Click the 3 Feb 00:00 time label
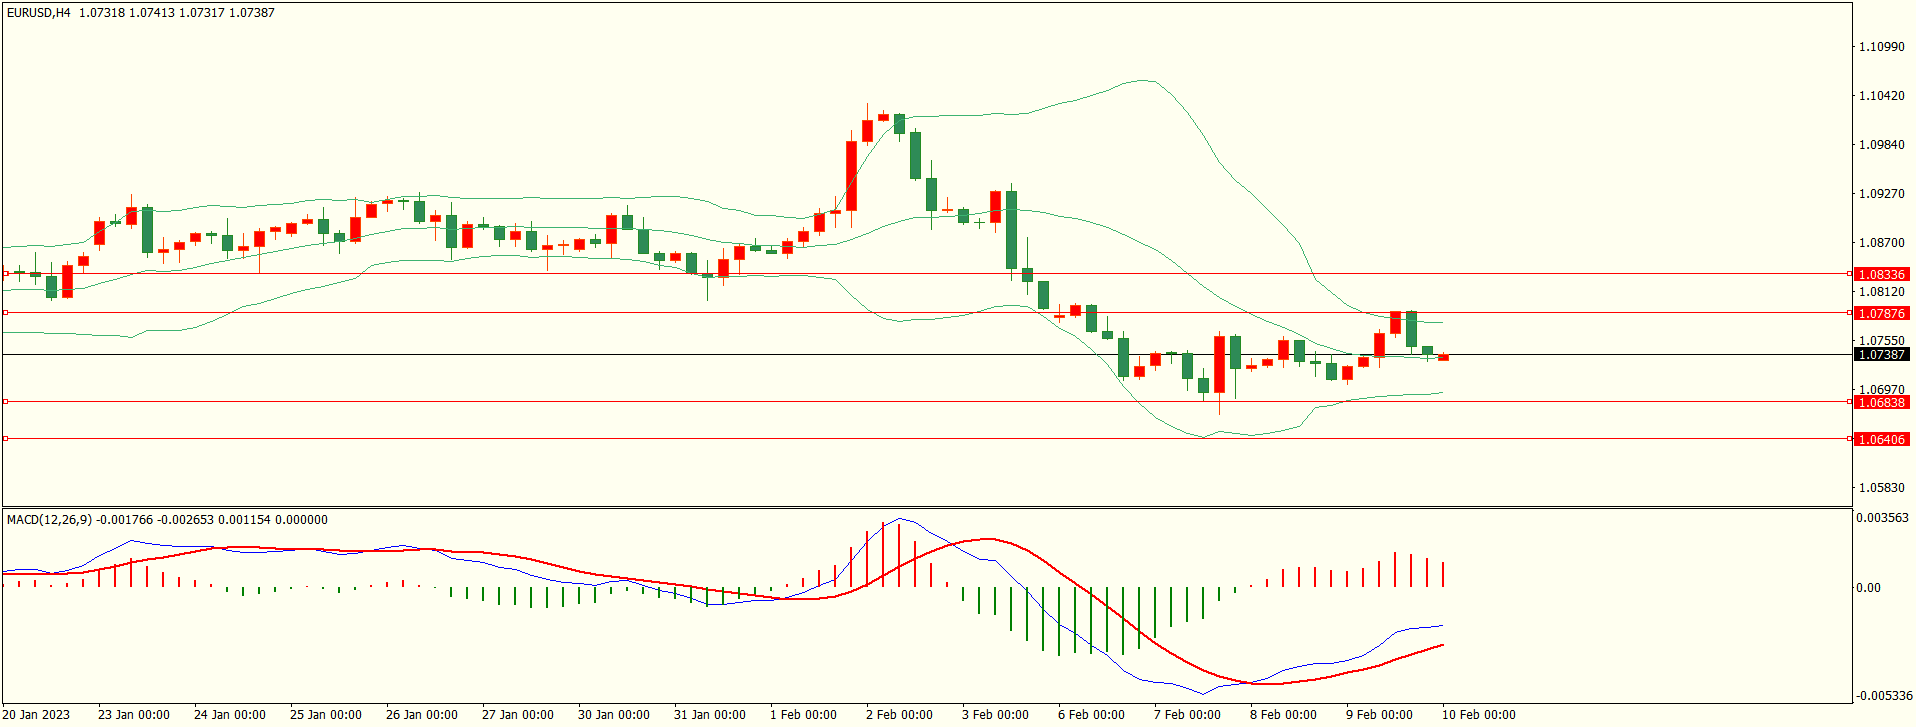Viewport: 1916px width, 727px height. point(995,714)
